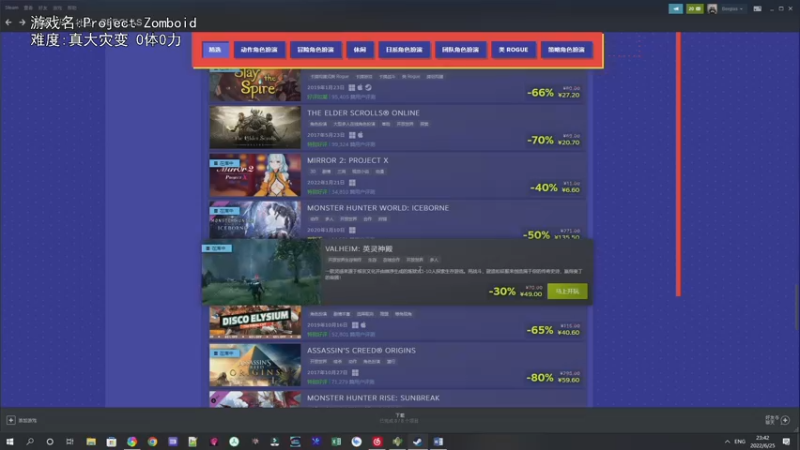Select the fifth category tab
Image resolution: width=800 pixels, height=450 pixels.
point(404,49)
